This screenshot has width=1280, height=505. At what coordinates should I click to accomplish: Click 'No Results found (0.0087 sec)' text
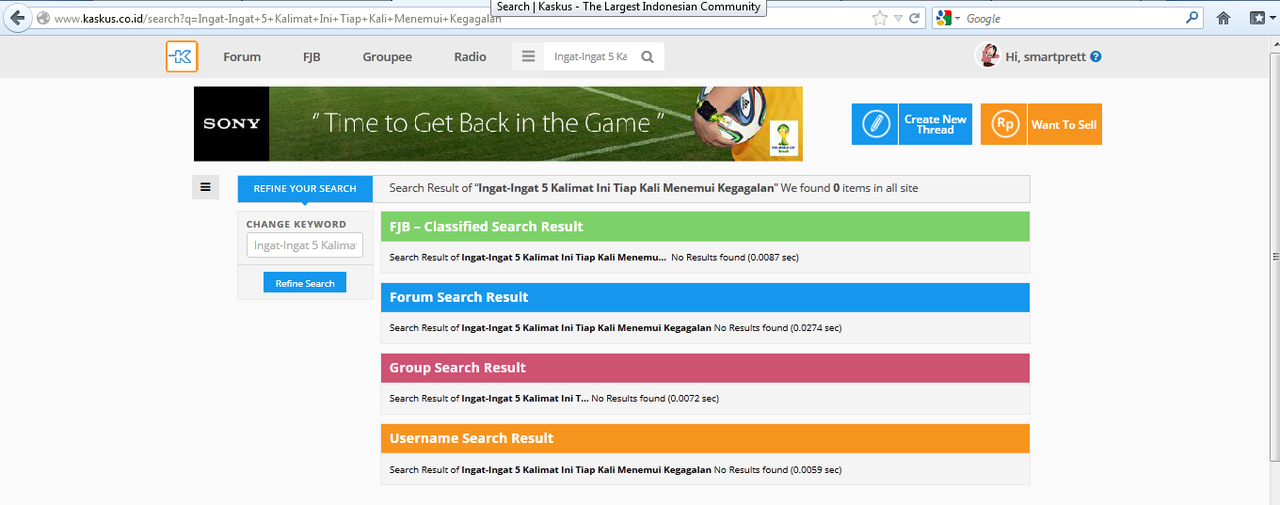coord(735,257)
